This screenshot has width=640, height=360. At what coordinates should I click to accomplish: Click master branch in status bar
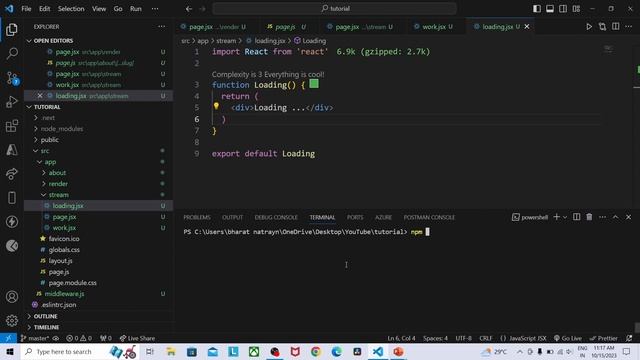[x=35, y=338]
